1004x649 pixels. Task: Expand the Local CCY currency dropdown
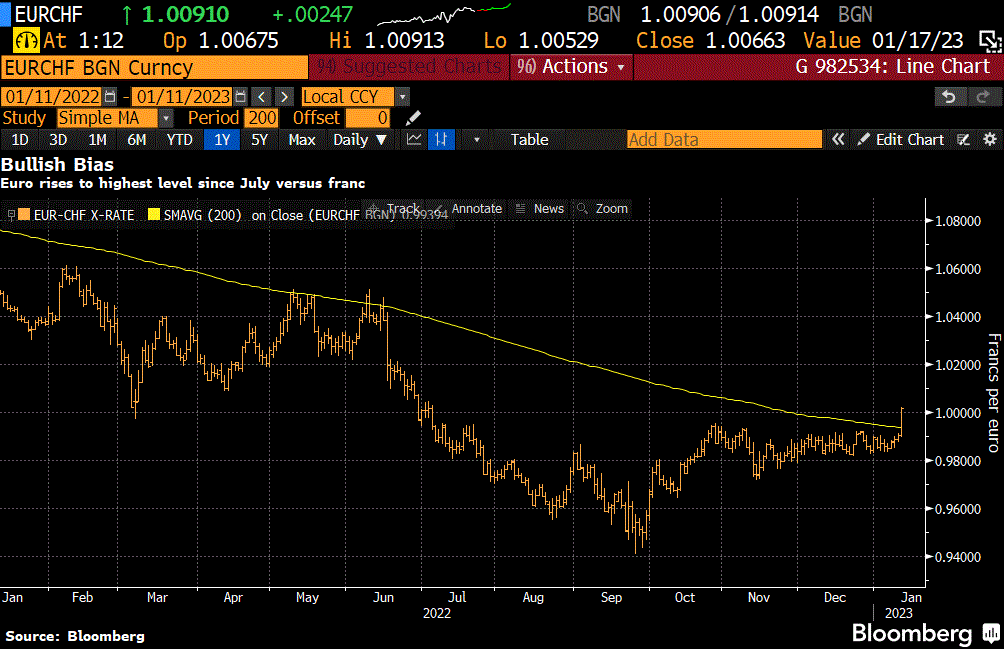(x=401, y=97)
